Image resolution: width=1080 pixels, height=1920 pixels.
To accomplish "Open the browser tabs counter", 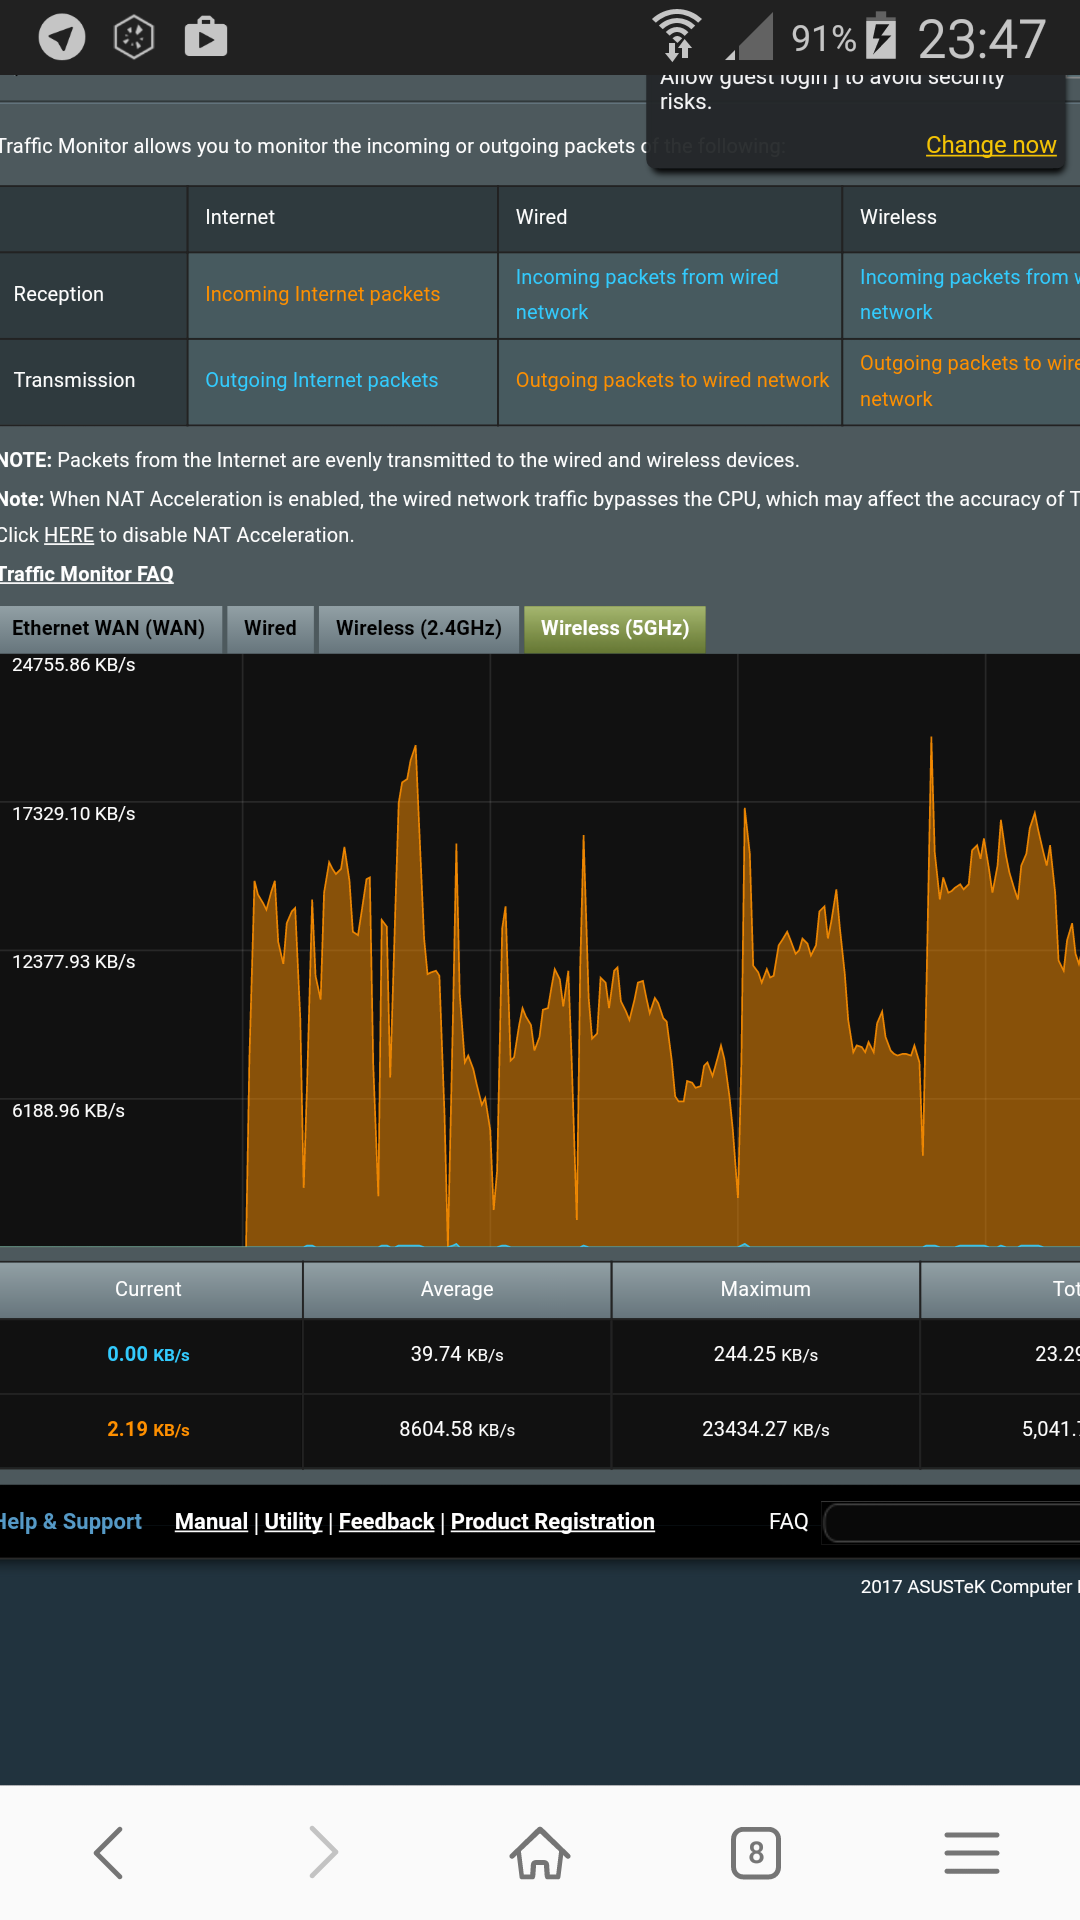I will pyautogui.click(x=756, y=1853).
